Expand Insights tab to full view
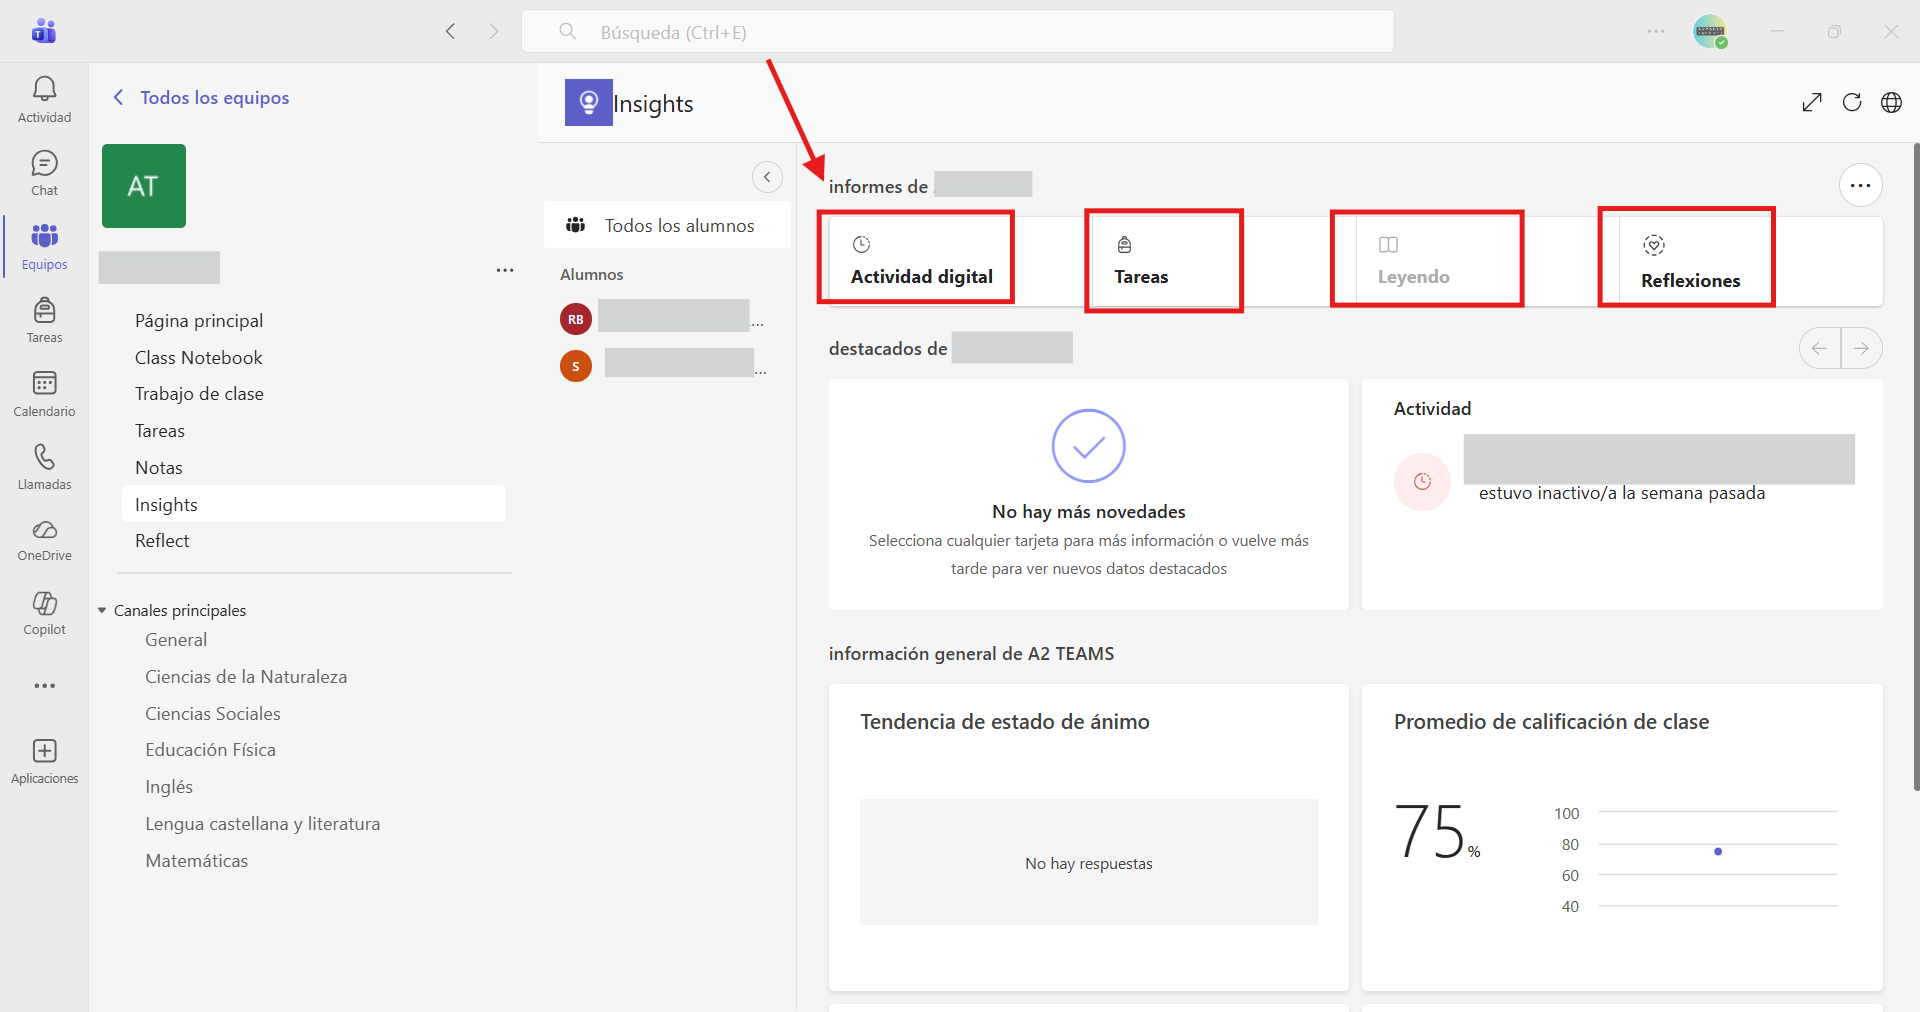Viewport: 1920px width, 1012px height. pyautogui.click(x=1812, y=102)
